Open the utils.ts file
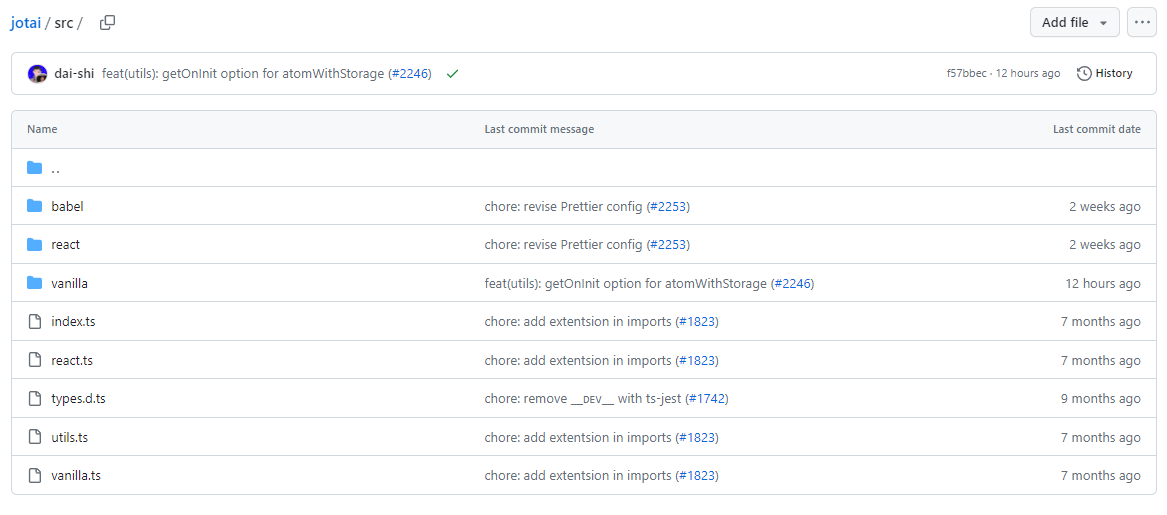 tap(69, 437)
